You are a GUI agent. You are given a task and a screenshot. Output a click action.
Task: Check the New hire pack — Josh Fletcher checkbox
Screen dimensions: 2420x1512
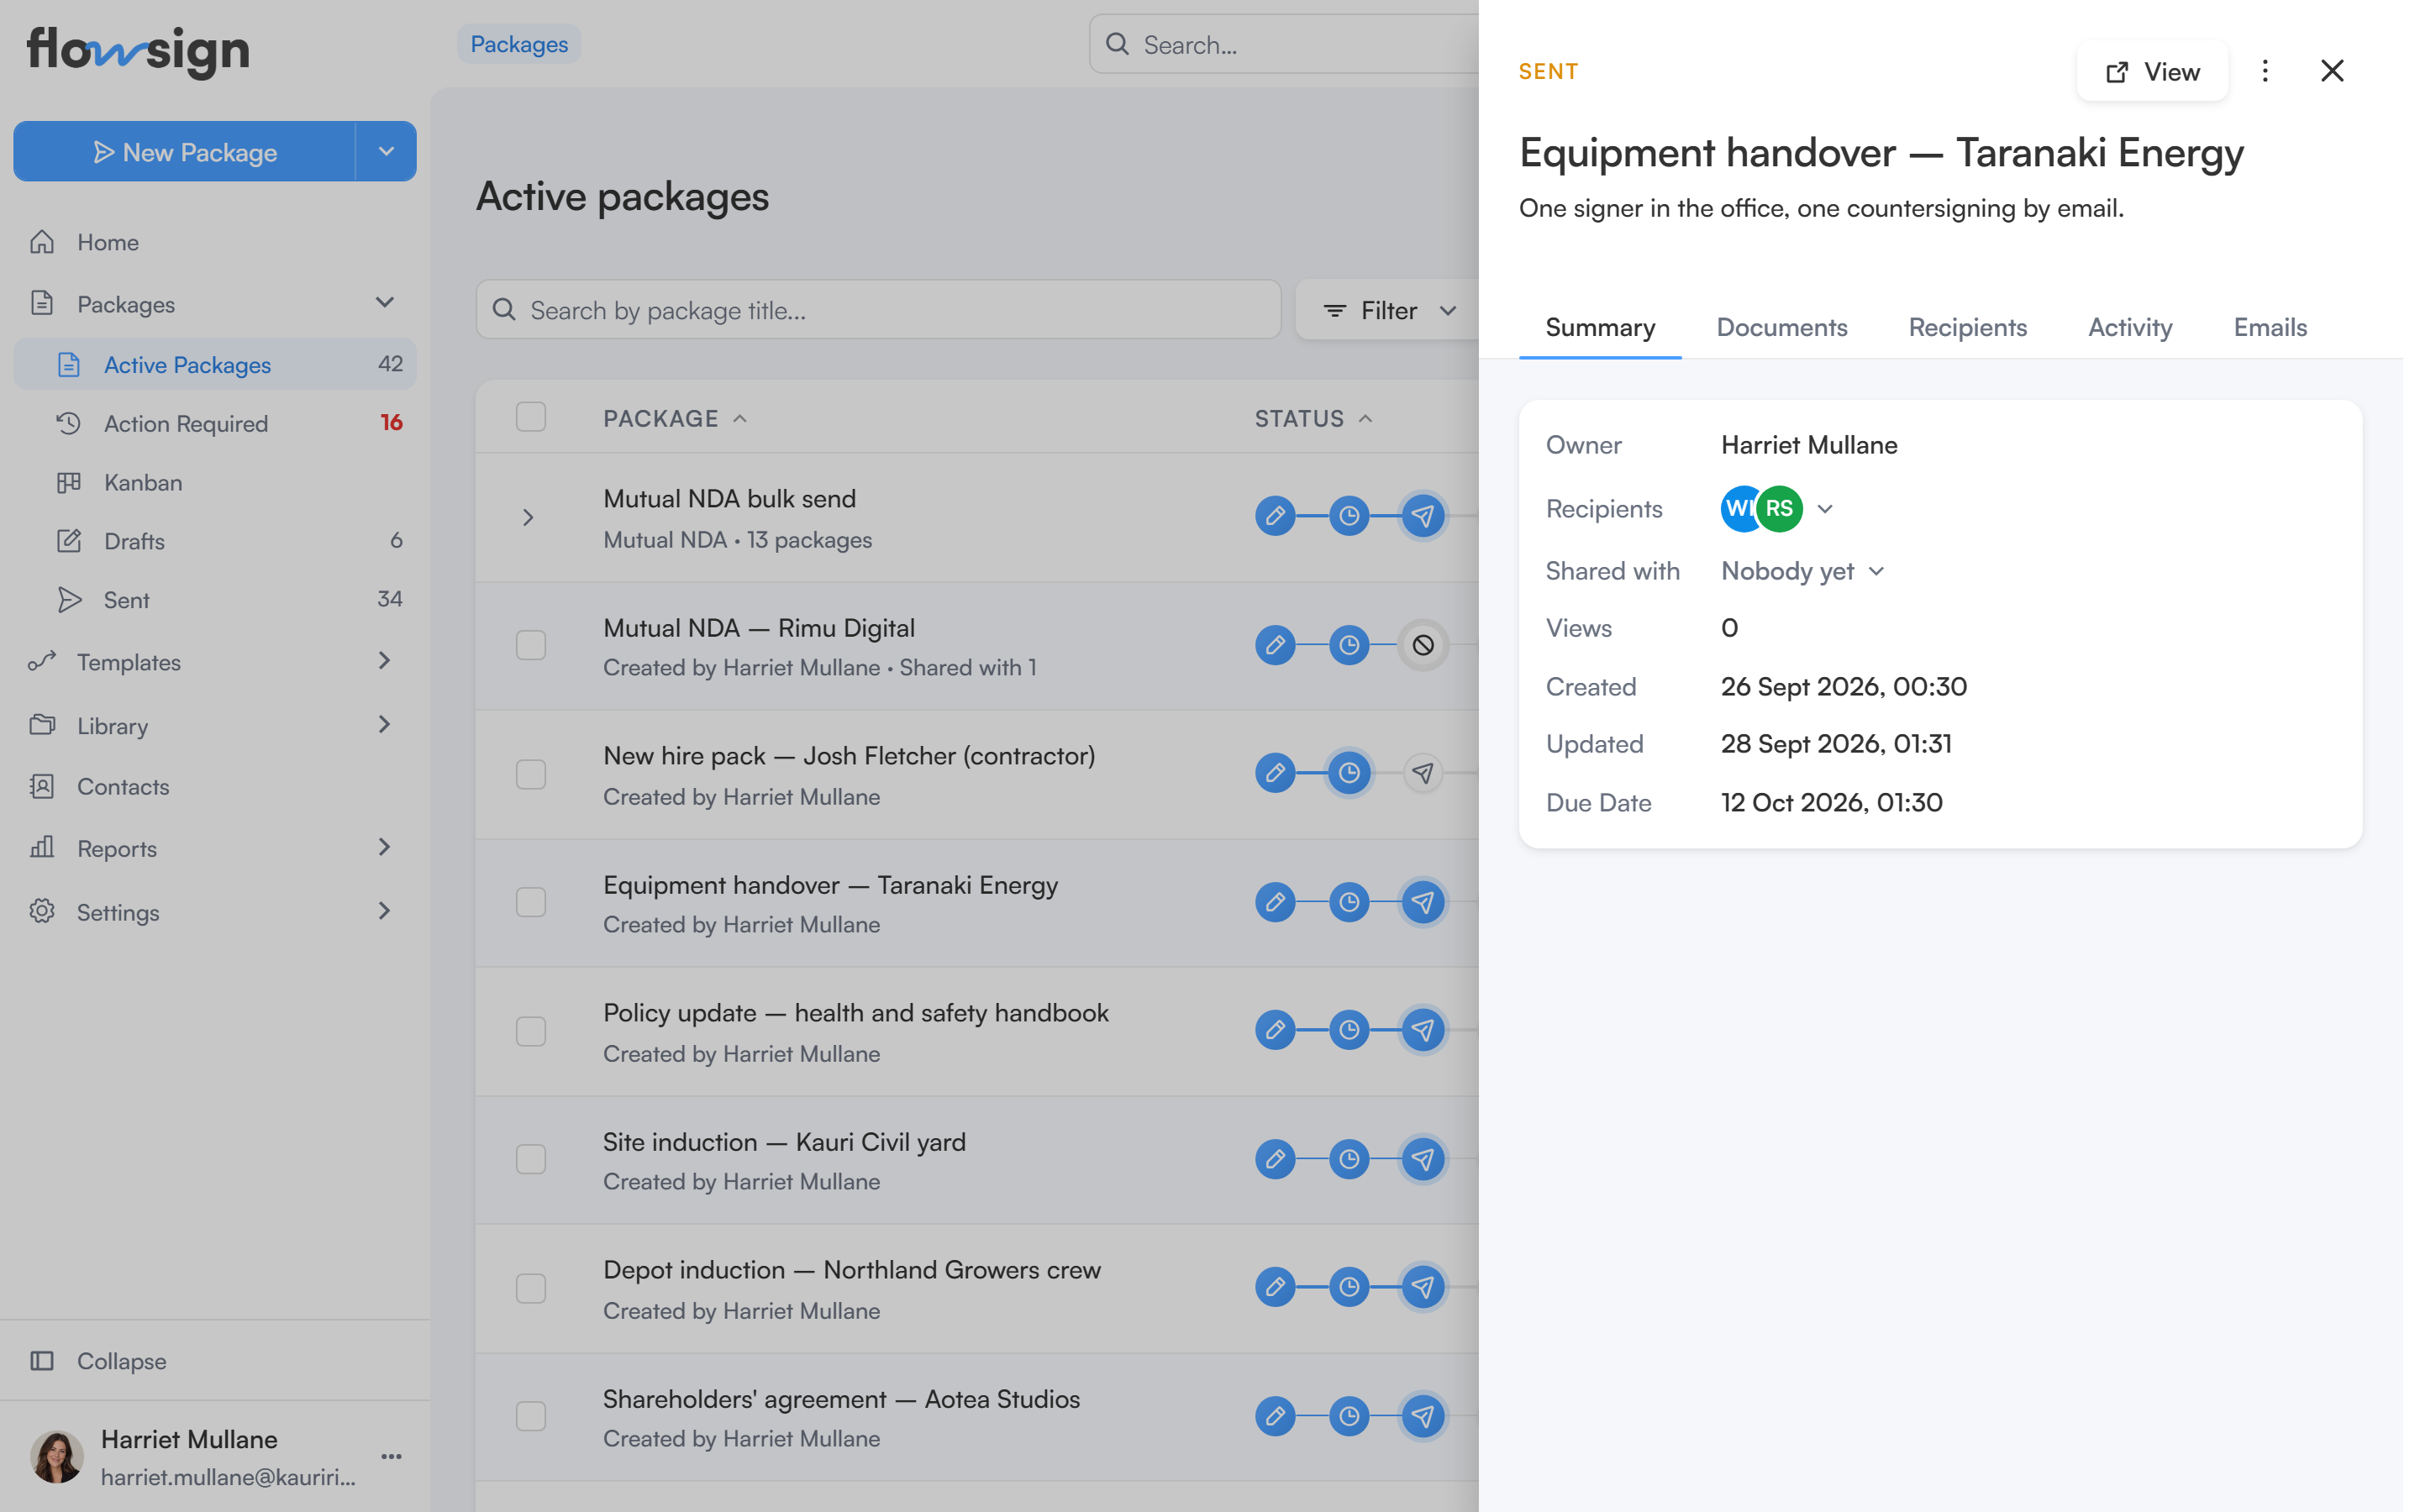click(531, 774)
